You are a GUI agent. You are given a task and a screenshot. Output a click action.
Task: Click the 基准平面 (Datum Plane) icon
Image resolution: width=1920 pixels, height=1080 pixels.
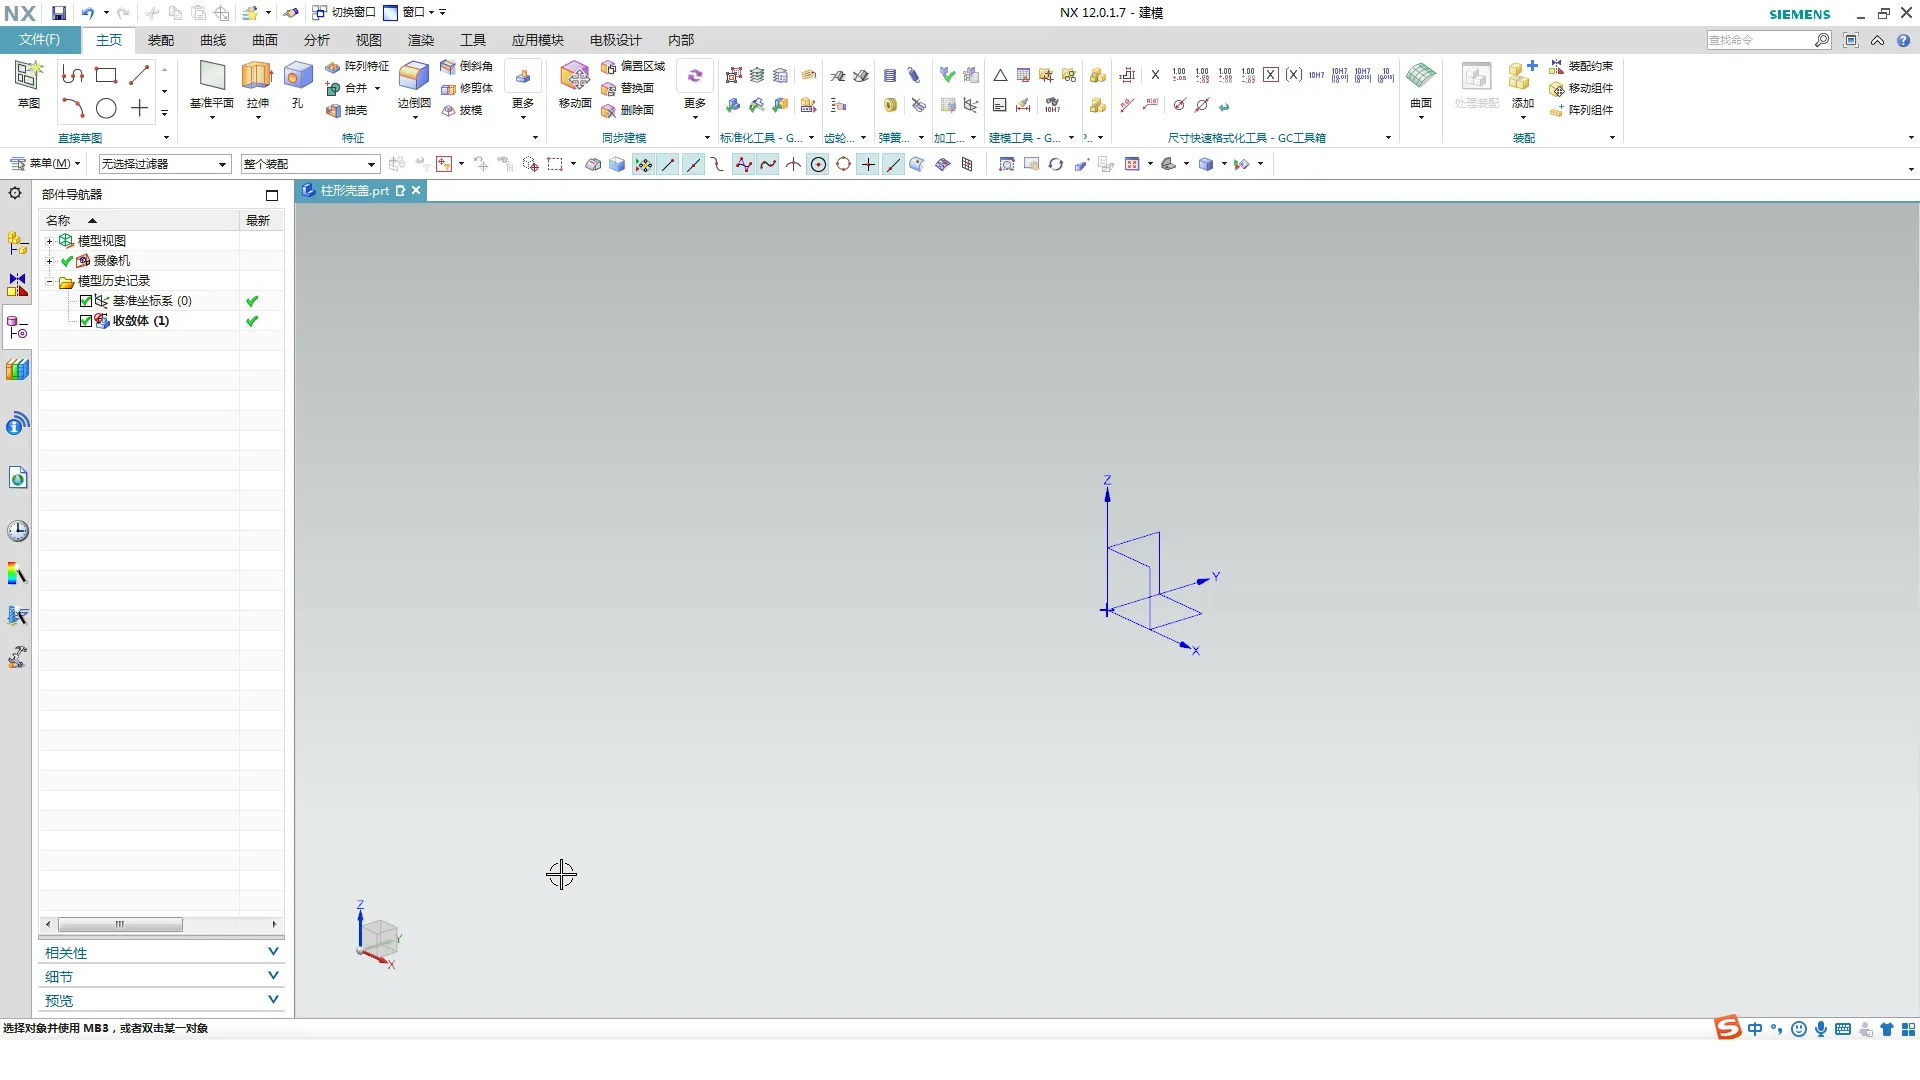point(211,77)
